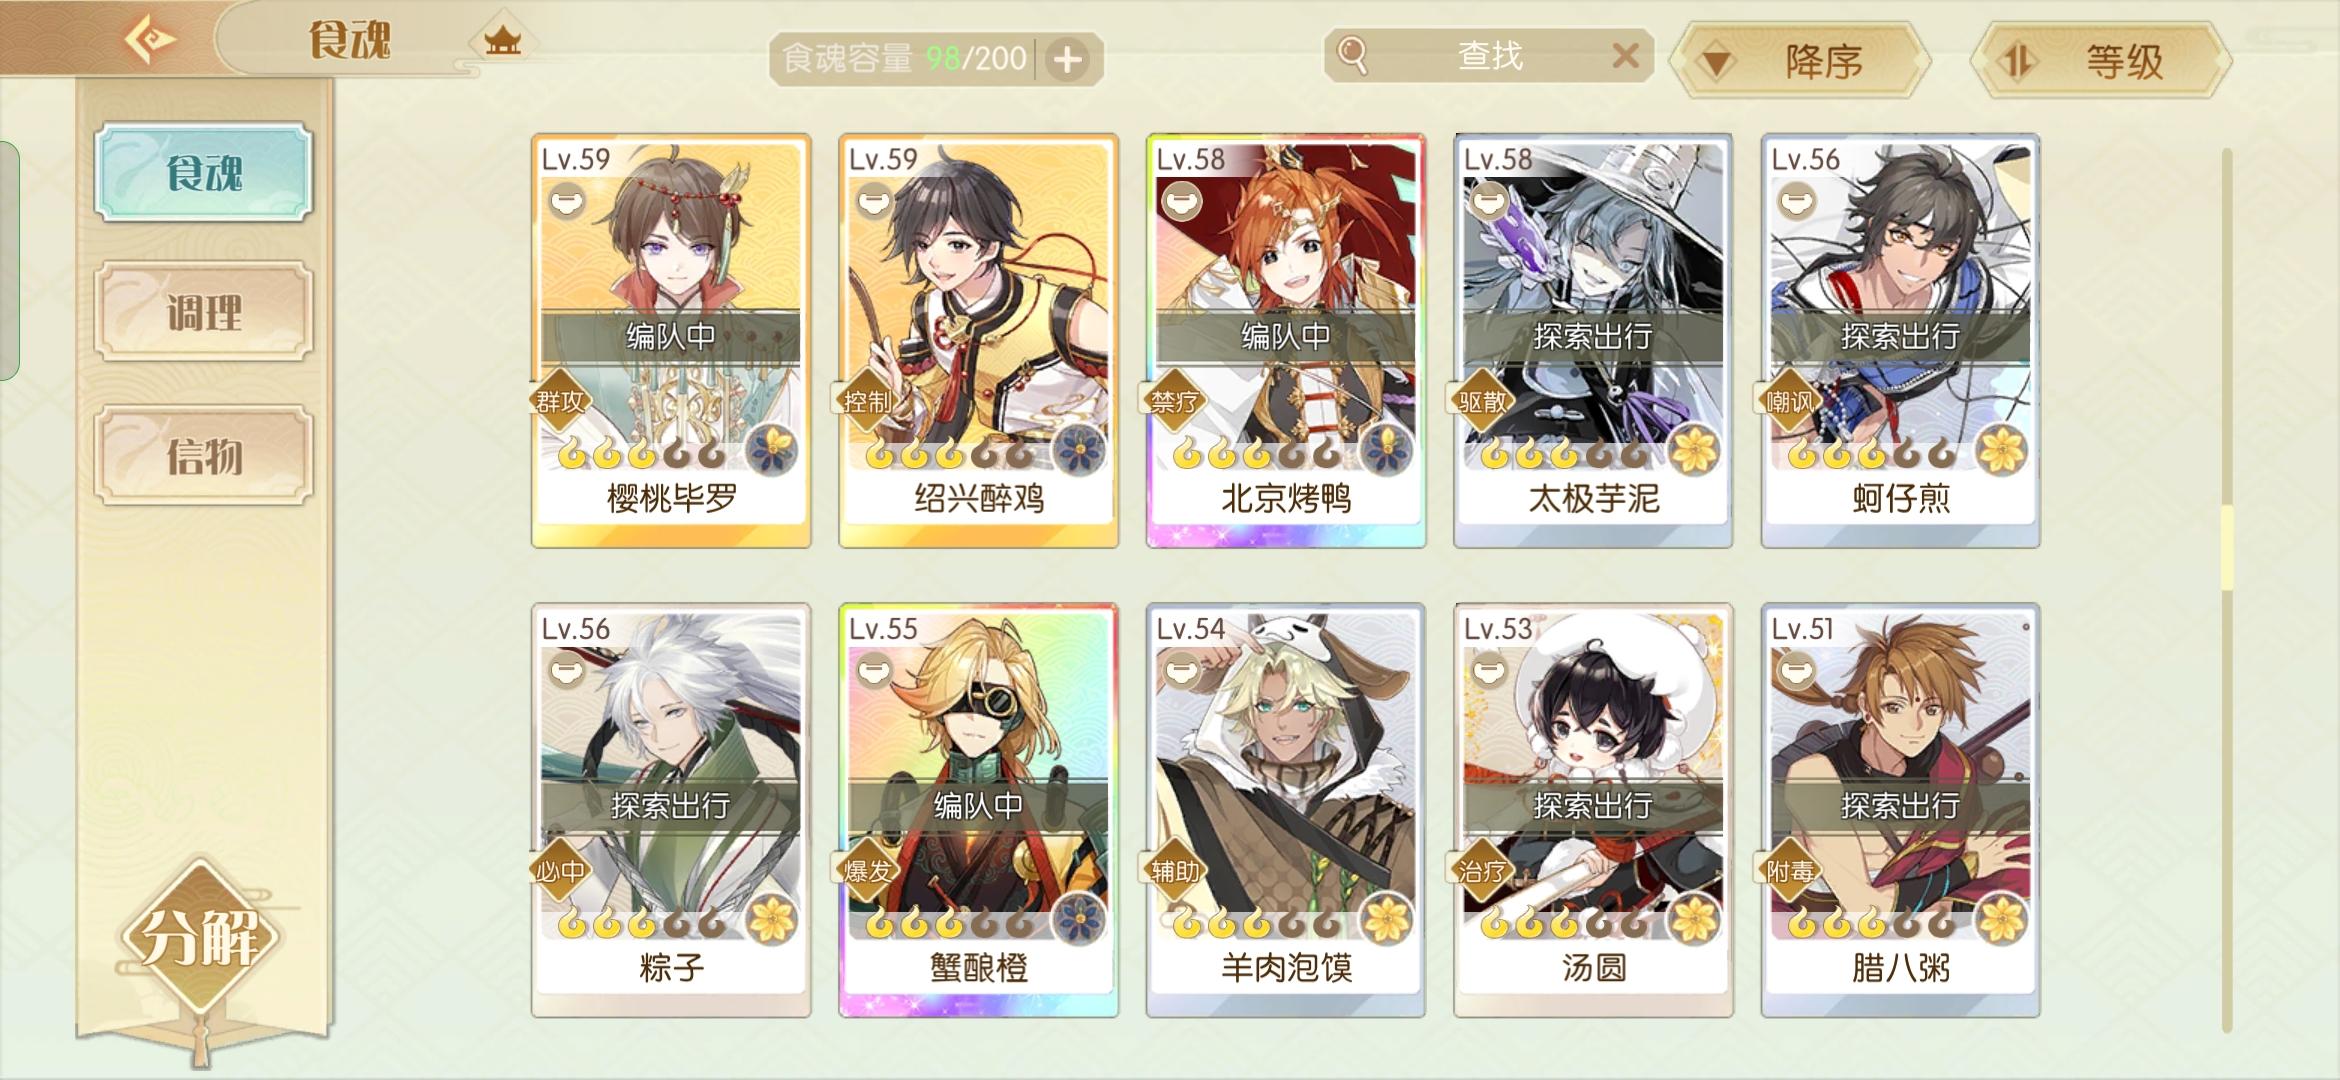Open the 等级 sort criteria dropdown
The image size is (2340, 1080).
click(x=2101, y=62)
